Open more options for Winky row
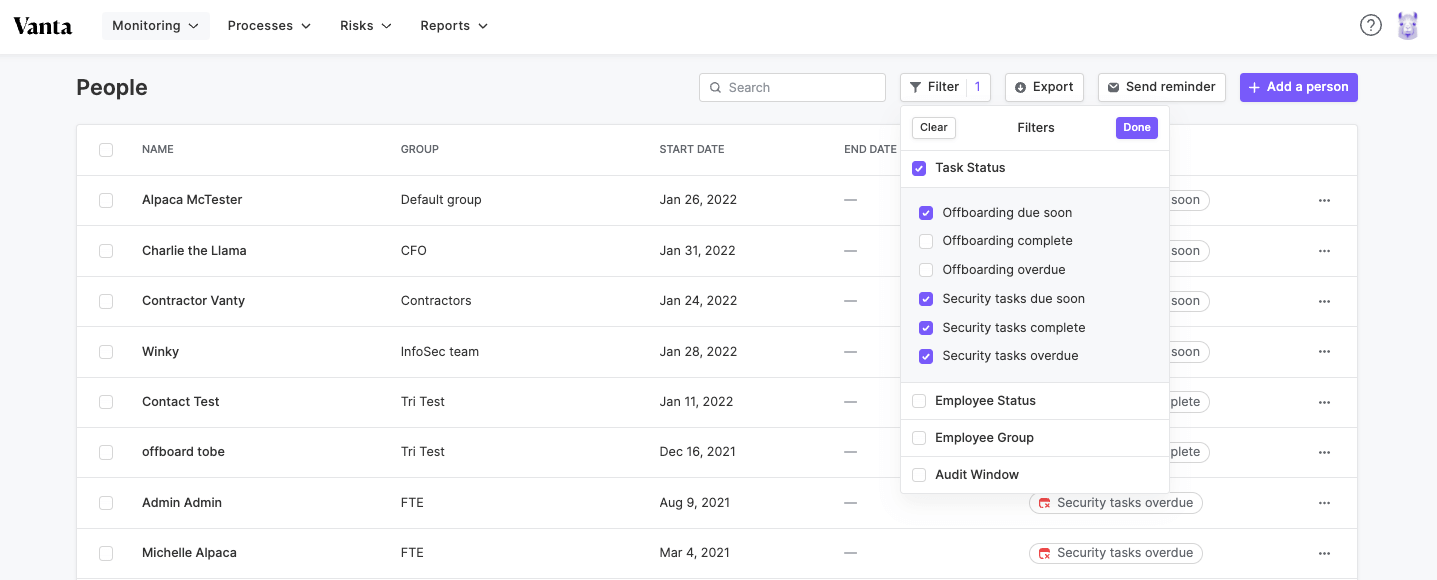 coord(1324,352)
